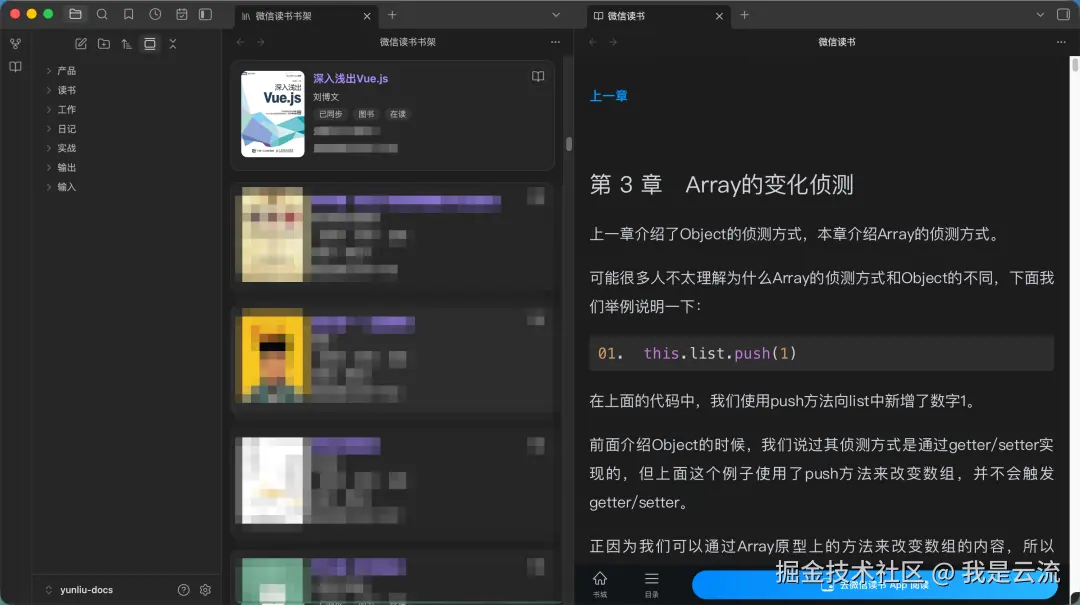Go to previous chapter via 上一章
This screenshot has width=1080, height=605.
(608, 96)
